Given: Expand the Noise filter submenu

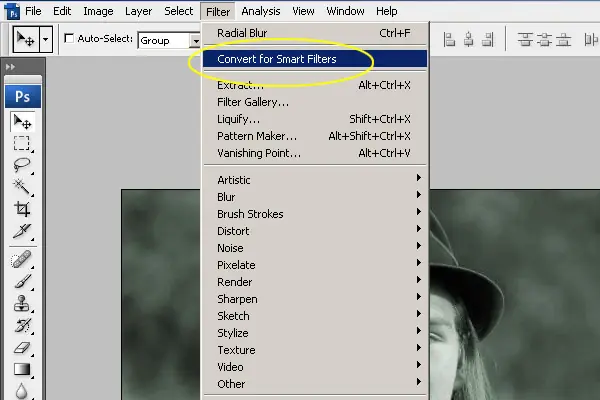Looking at the screenshot, I should click(x=315, y=248).
